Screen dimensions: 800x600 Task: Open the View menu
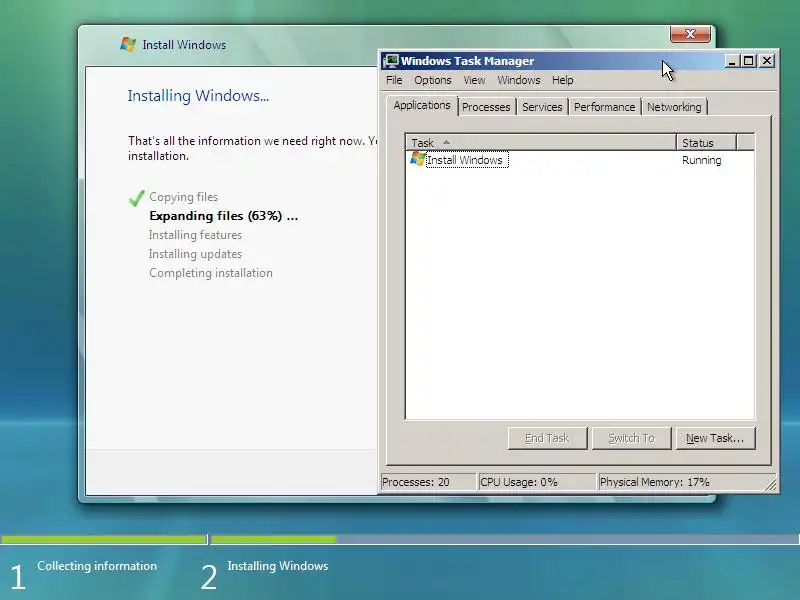474,80
